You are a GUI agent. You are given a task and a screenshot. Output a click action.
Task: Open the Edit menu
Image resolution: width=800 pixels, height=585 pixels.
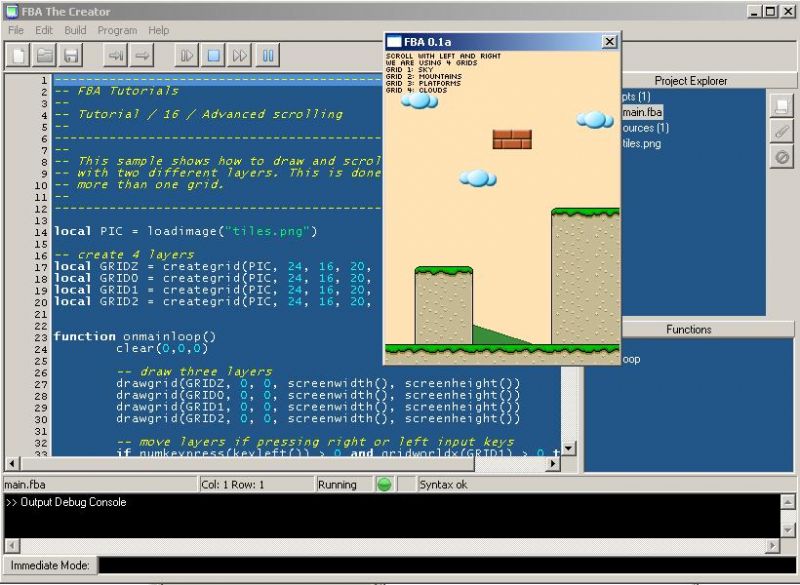pos(44,30)
